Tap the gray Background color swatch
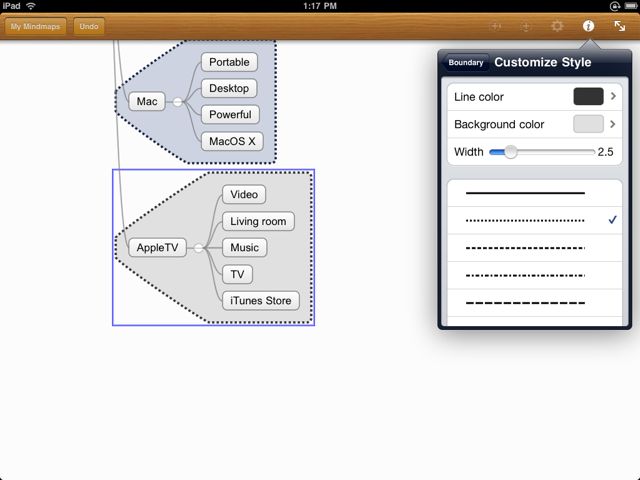The width and height of the screenshot is (640, 480). 588,124
